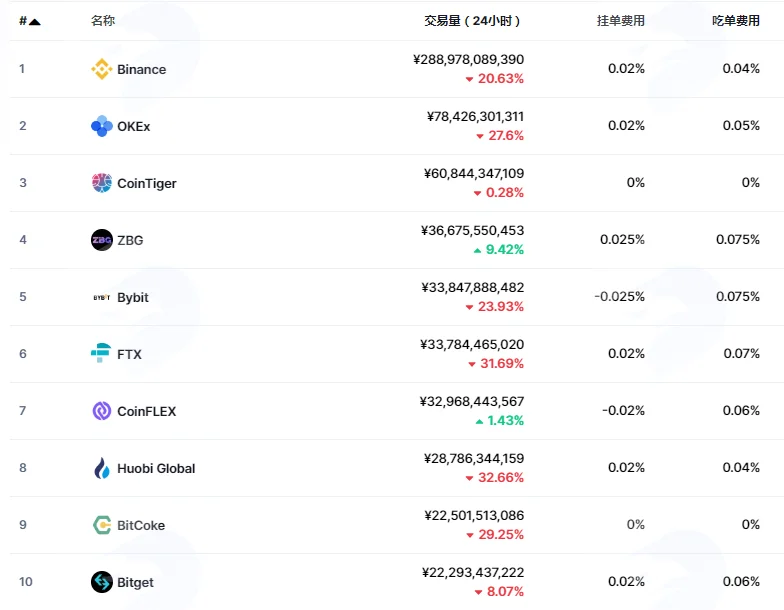The image size is (784, 610).
Task: Open the Binance exchange link
Action: click(x=142, y=70)
